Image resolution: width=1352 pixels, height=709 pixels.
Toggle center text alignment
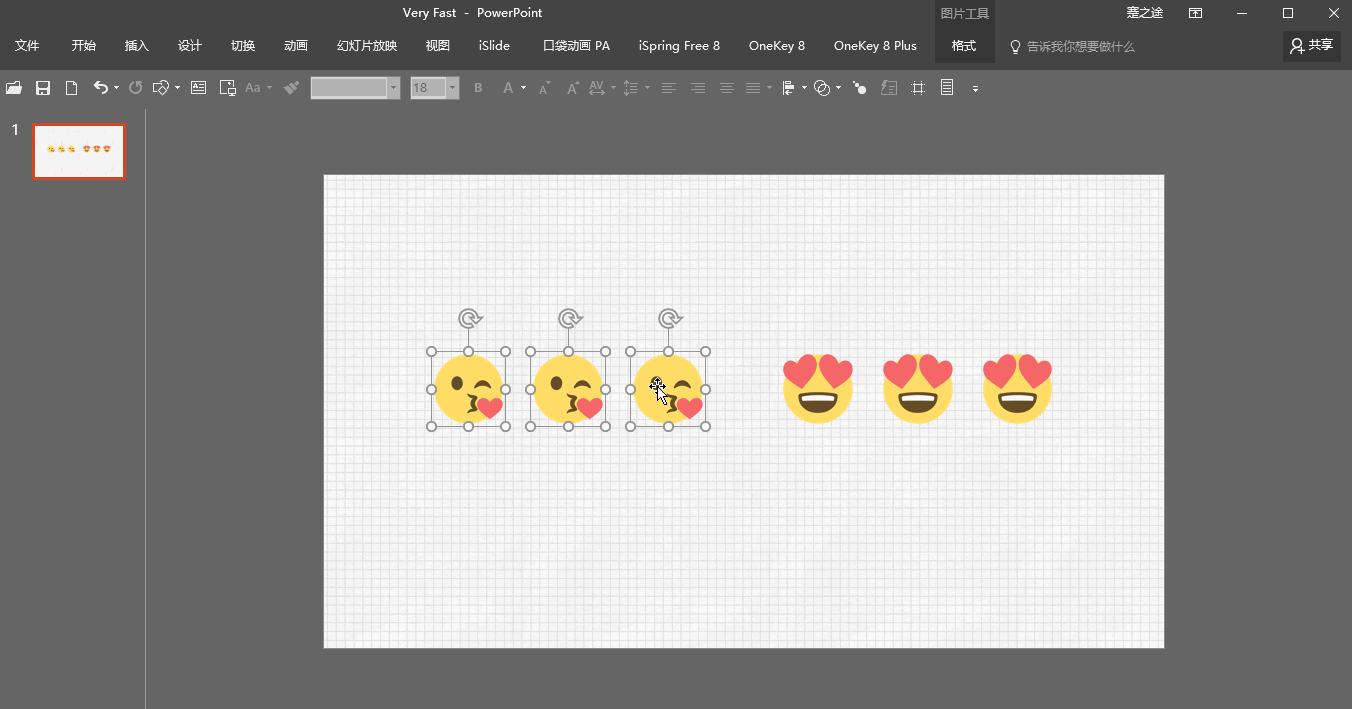[x=727, y=88]
